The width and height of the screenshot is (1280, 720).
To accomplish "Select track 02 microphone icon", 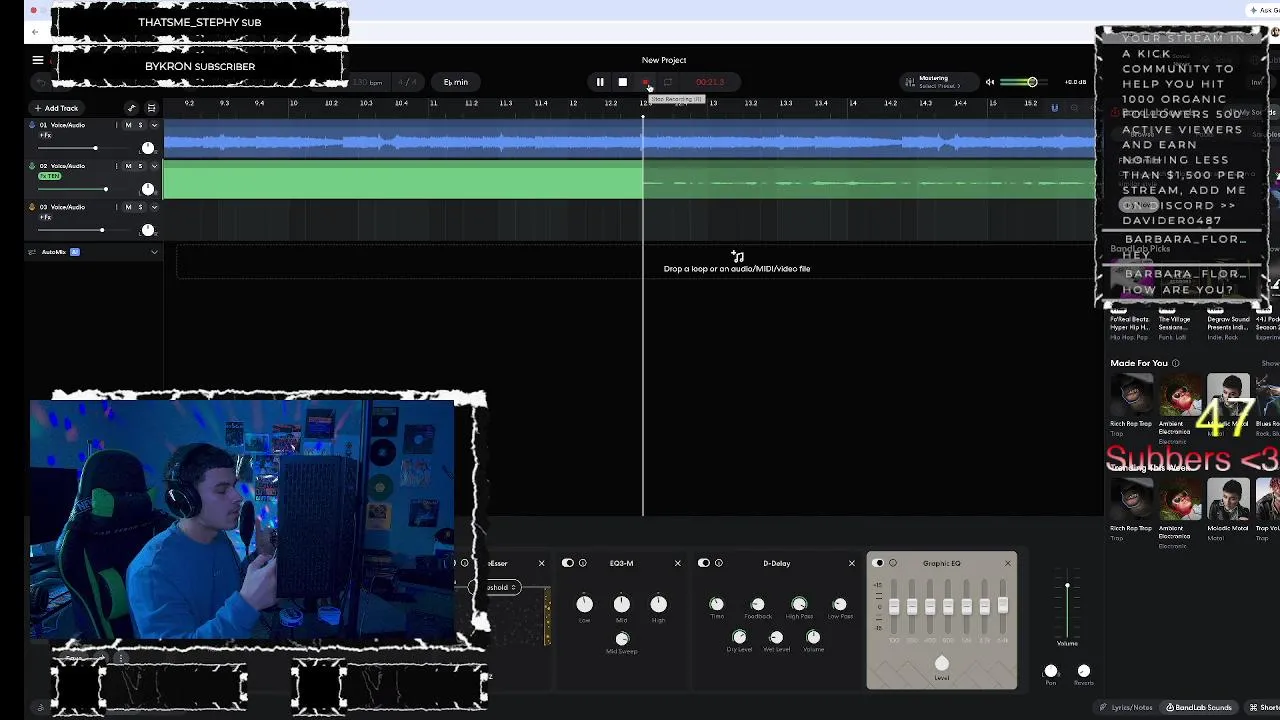I will tap(32, 166).
